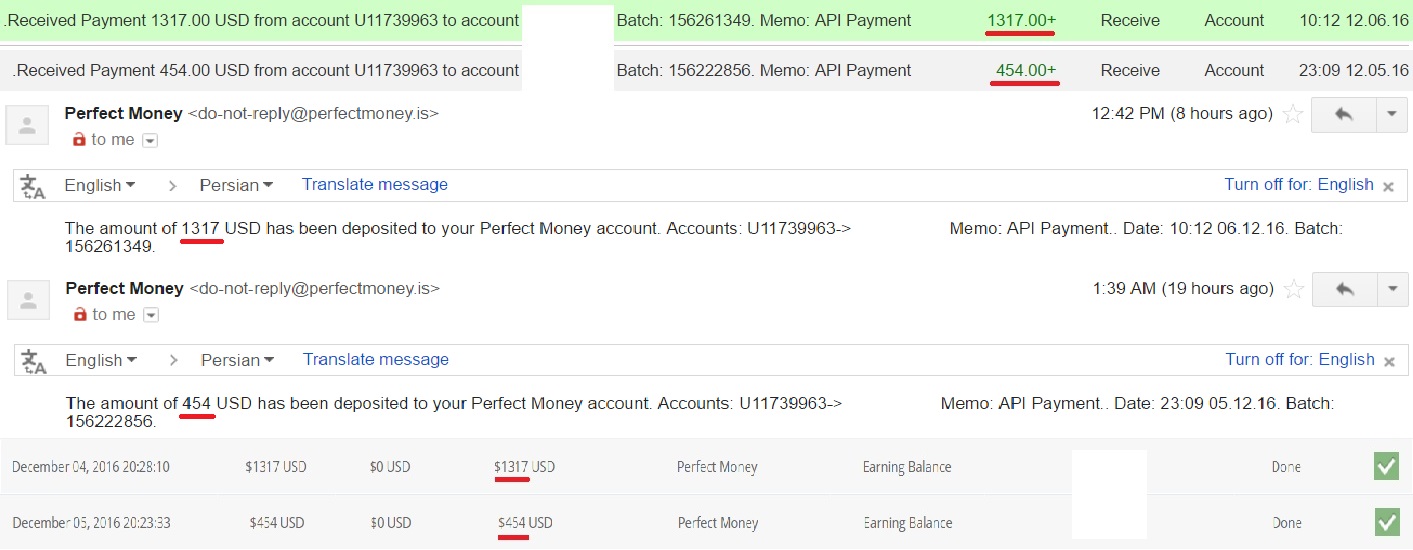The height and width of the screenshot is (550, 1413).
Task: Open English source language dropdown, 1317 email
Action: click(x=100, y=186)
